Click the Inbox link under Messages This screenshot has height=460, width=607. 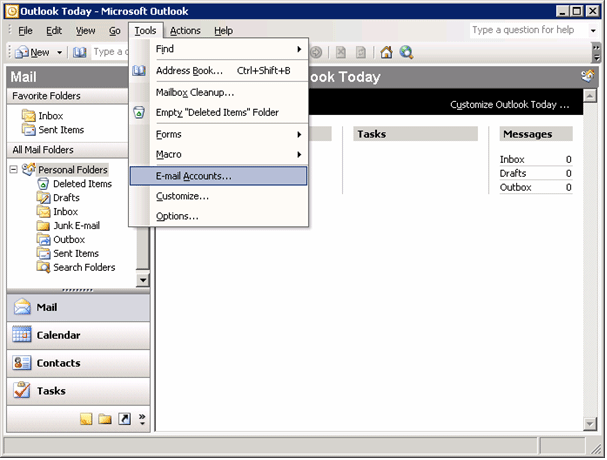512,160
